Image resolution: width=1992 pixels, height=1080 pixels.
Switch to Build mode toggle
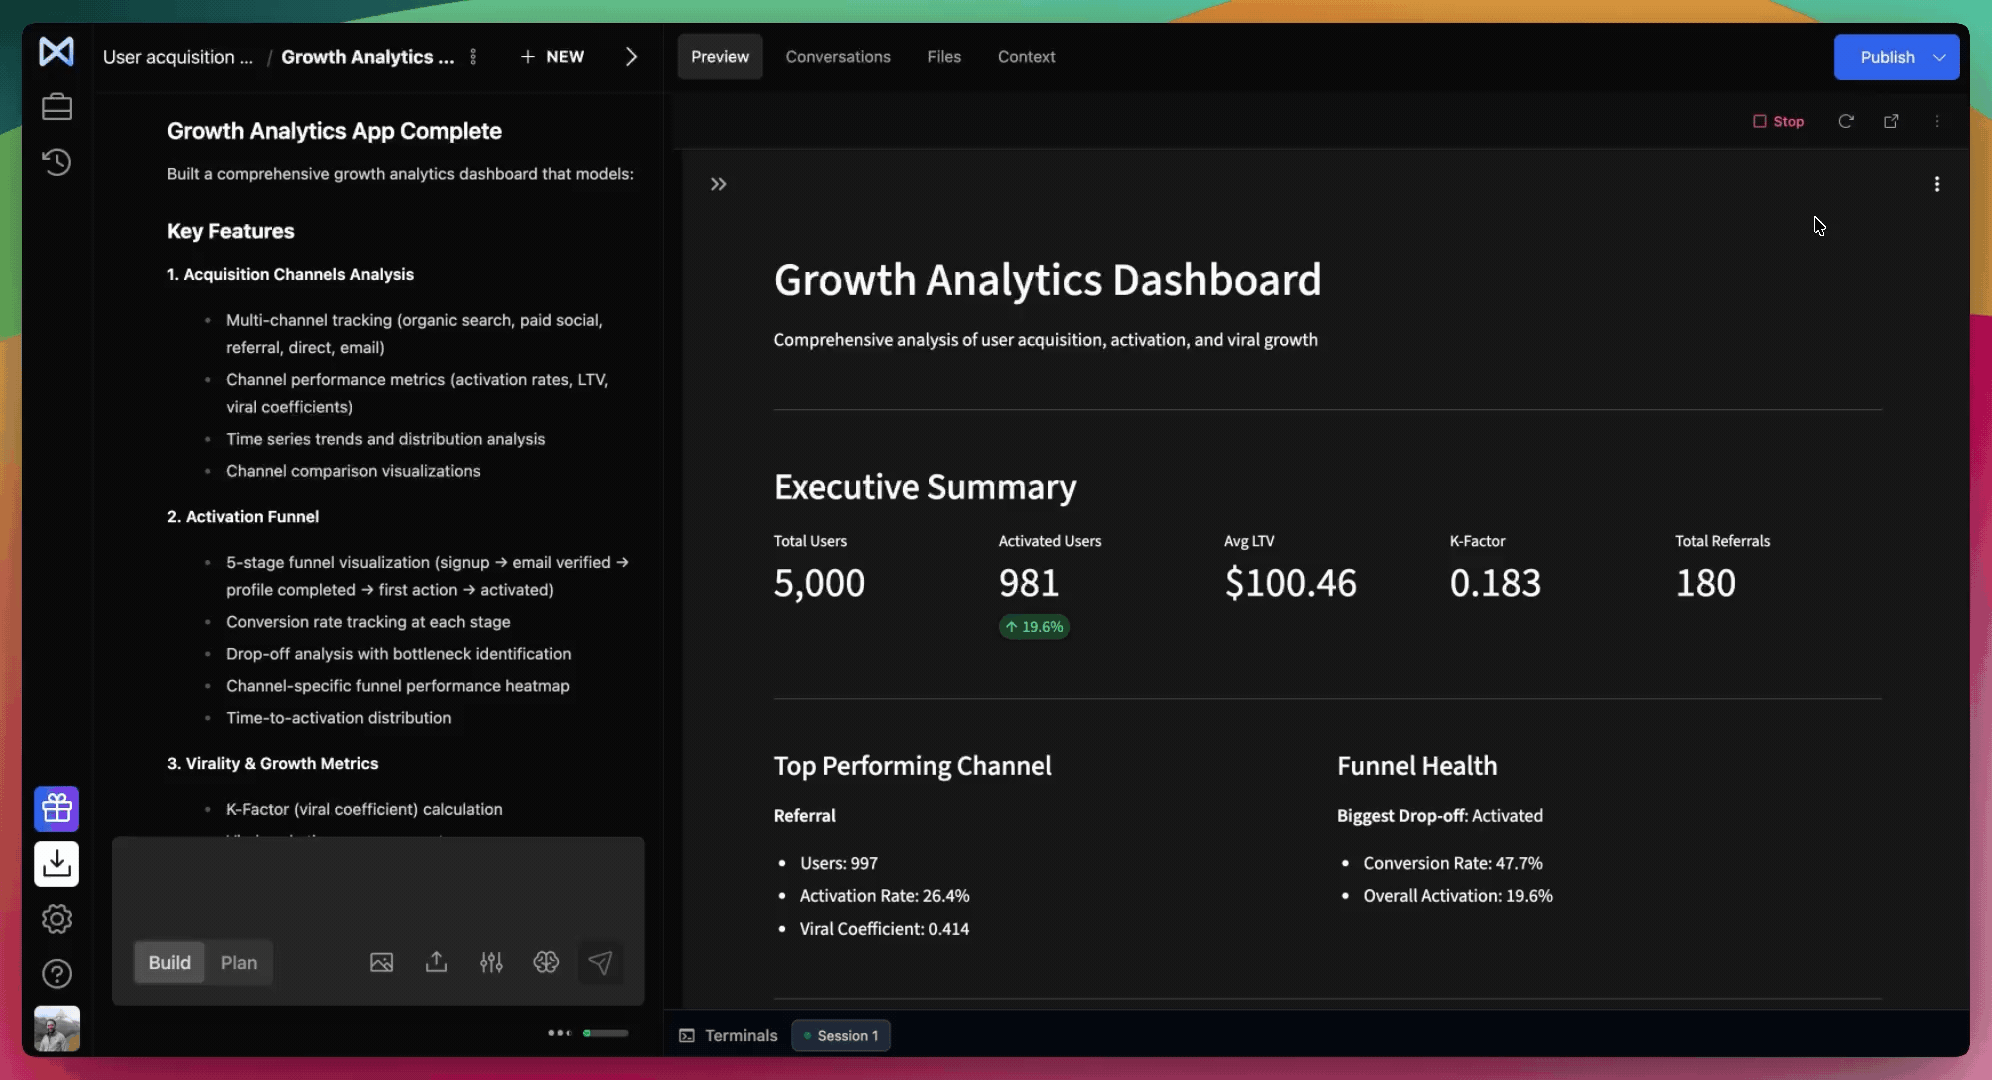(x=169, y=962)
